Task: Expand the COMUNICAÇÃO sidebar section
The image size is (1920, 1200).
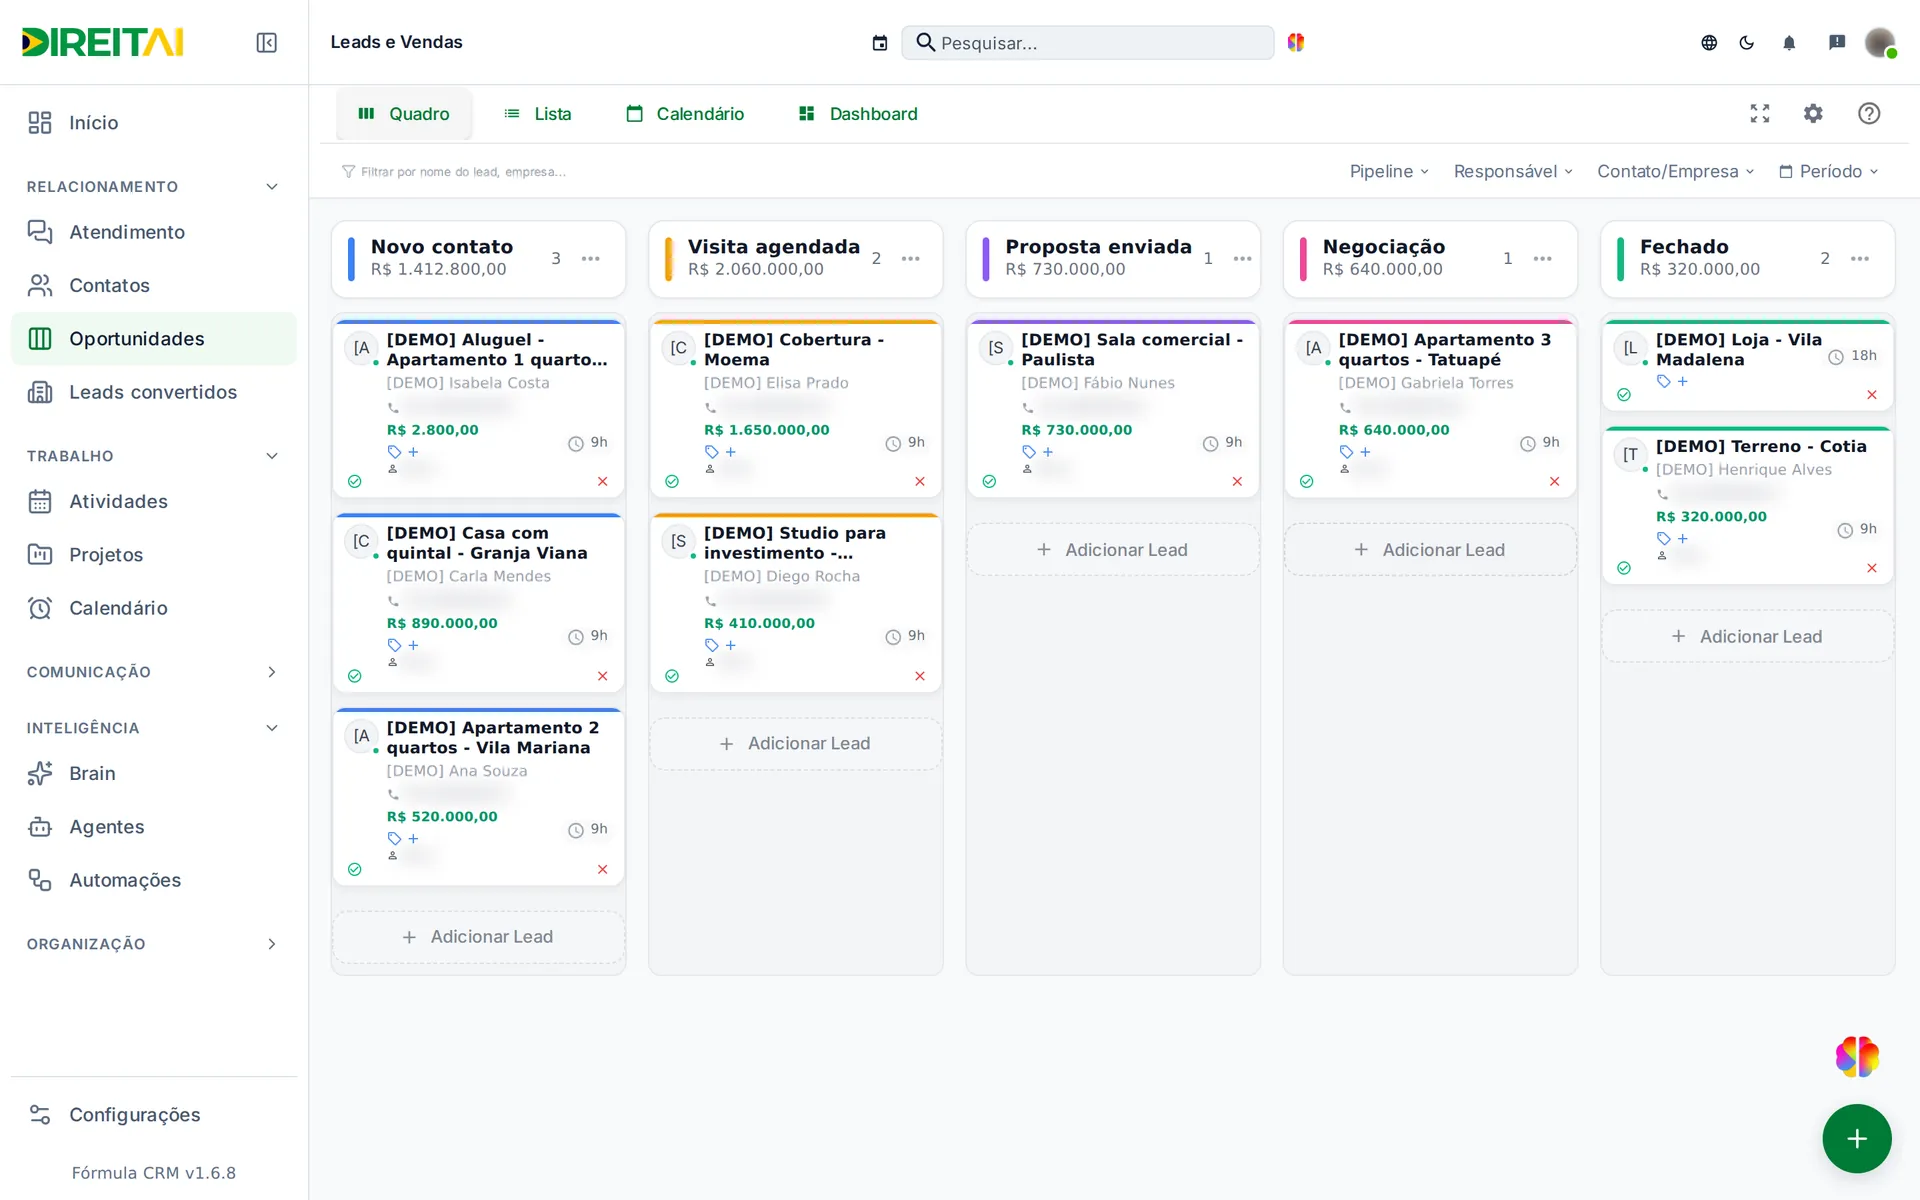Action: pos(272,672)
